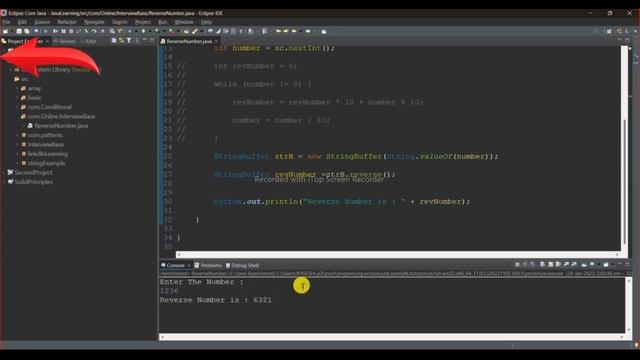640x360 pixels.
Task: Open the Source menu
Action: [42, 22]
